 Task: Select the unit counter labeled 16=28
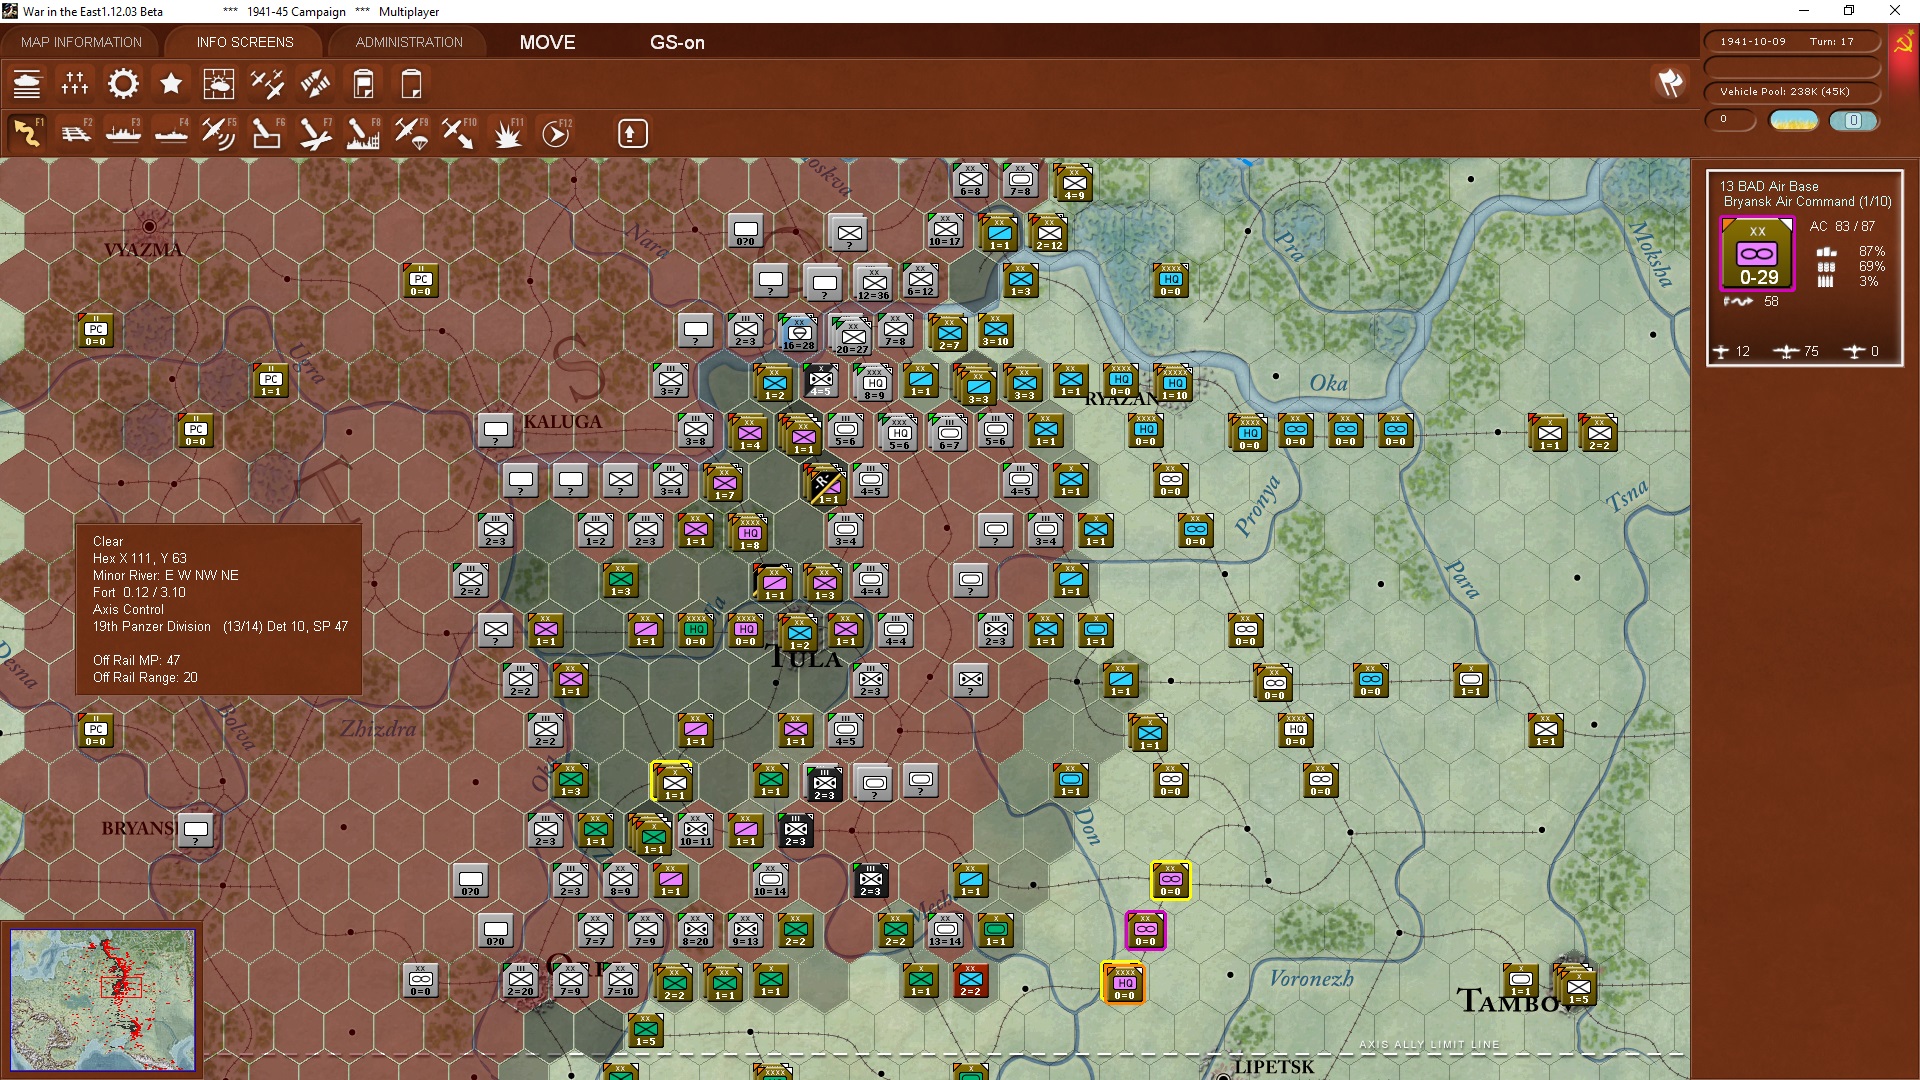798,332
